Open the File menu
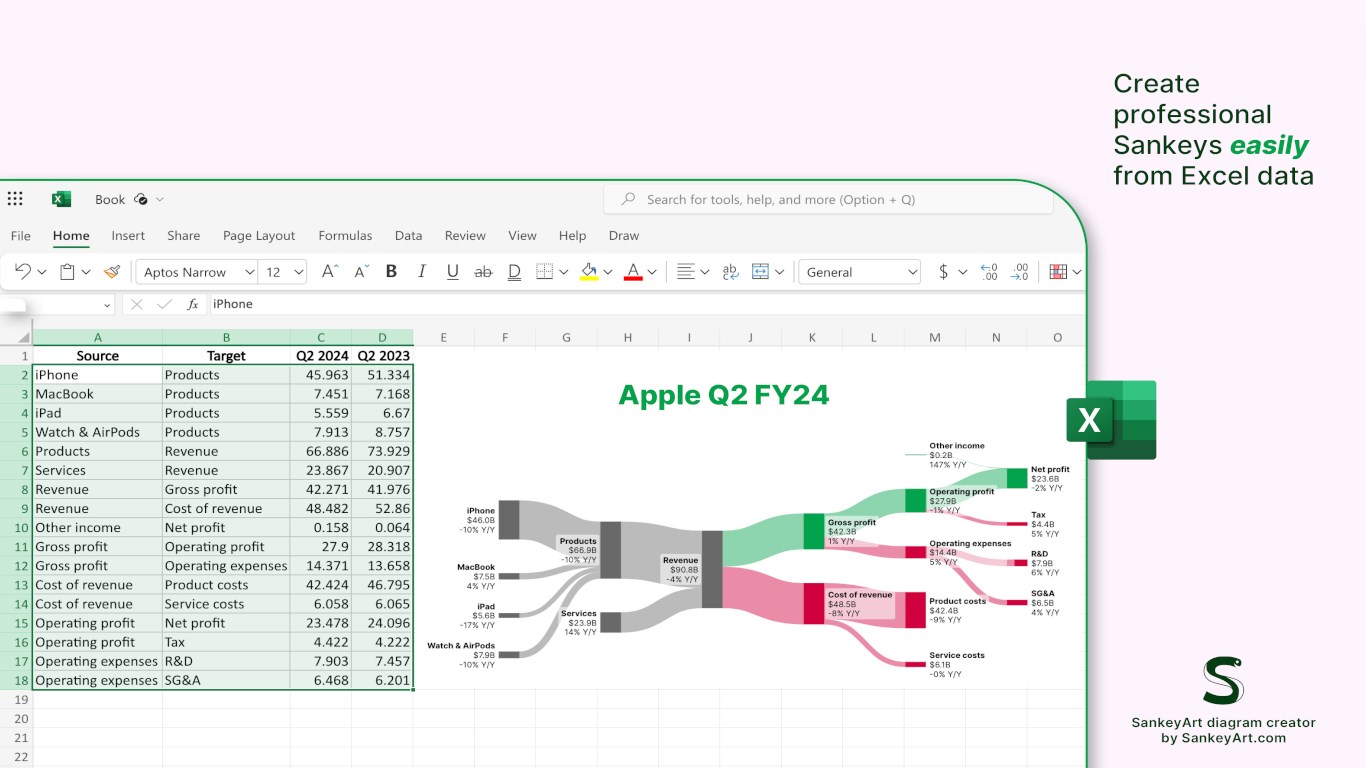 [x=20, y=236]
